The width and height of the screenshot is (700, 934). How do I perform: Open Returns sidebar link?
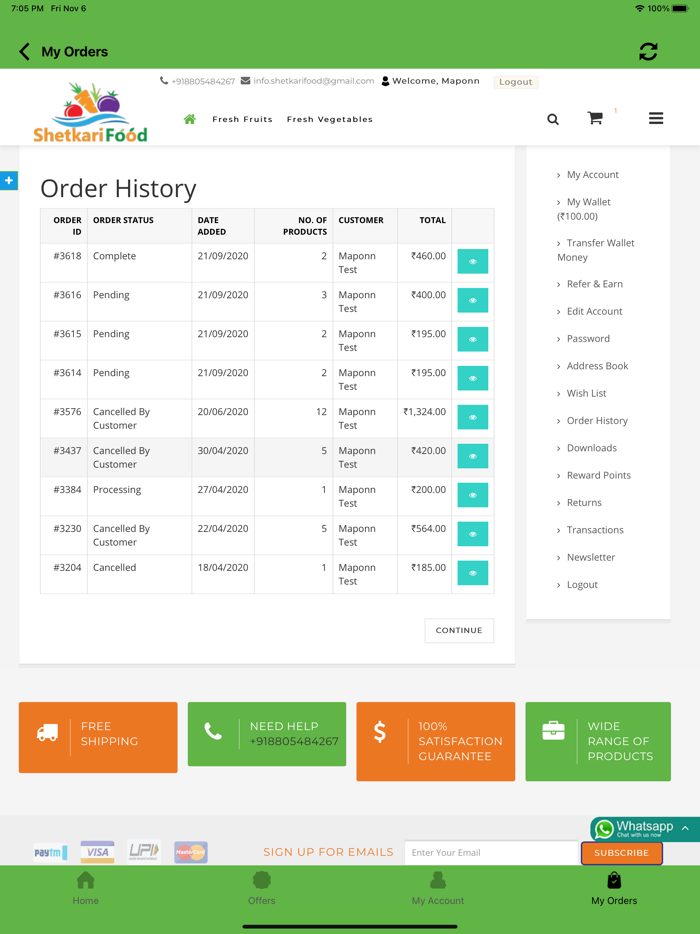point(583,503)
